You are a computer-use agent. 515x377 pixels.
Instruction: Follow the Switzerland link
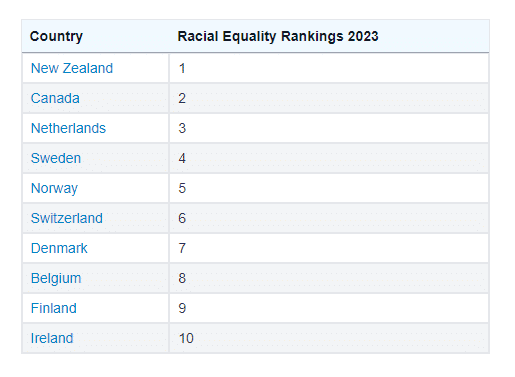[x=67, y=218]
